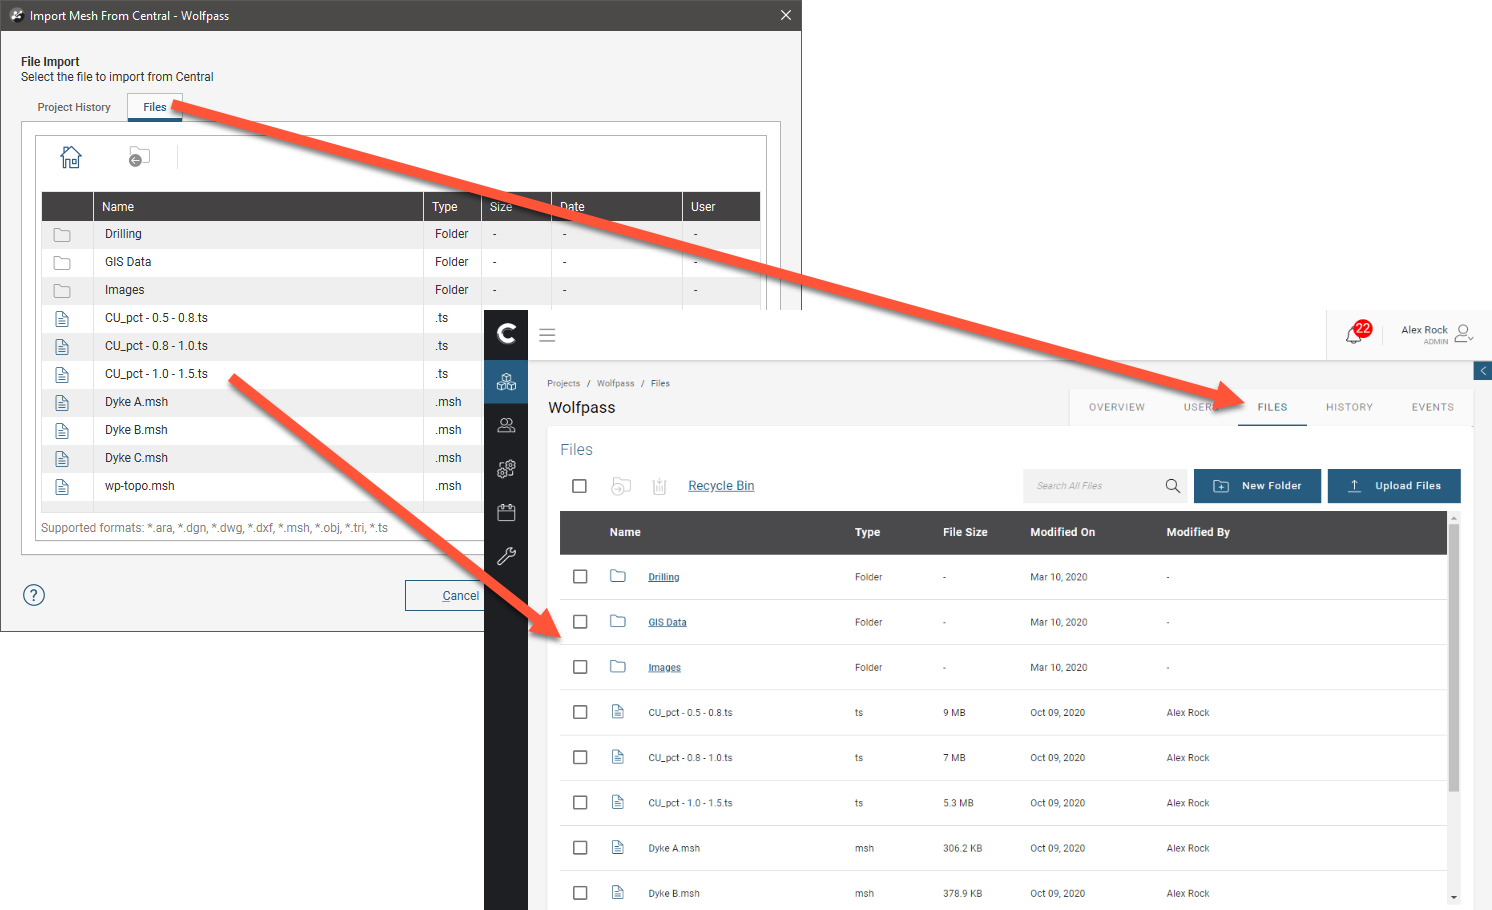Click the delete trash icon in Files toolbar
Screen dimensions: 1492x910
659,486
